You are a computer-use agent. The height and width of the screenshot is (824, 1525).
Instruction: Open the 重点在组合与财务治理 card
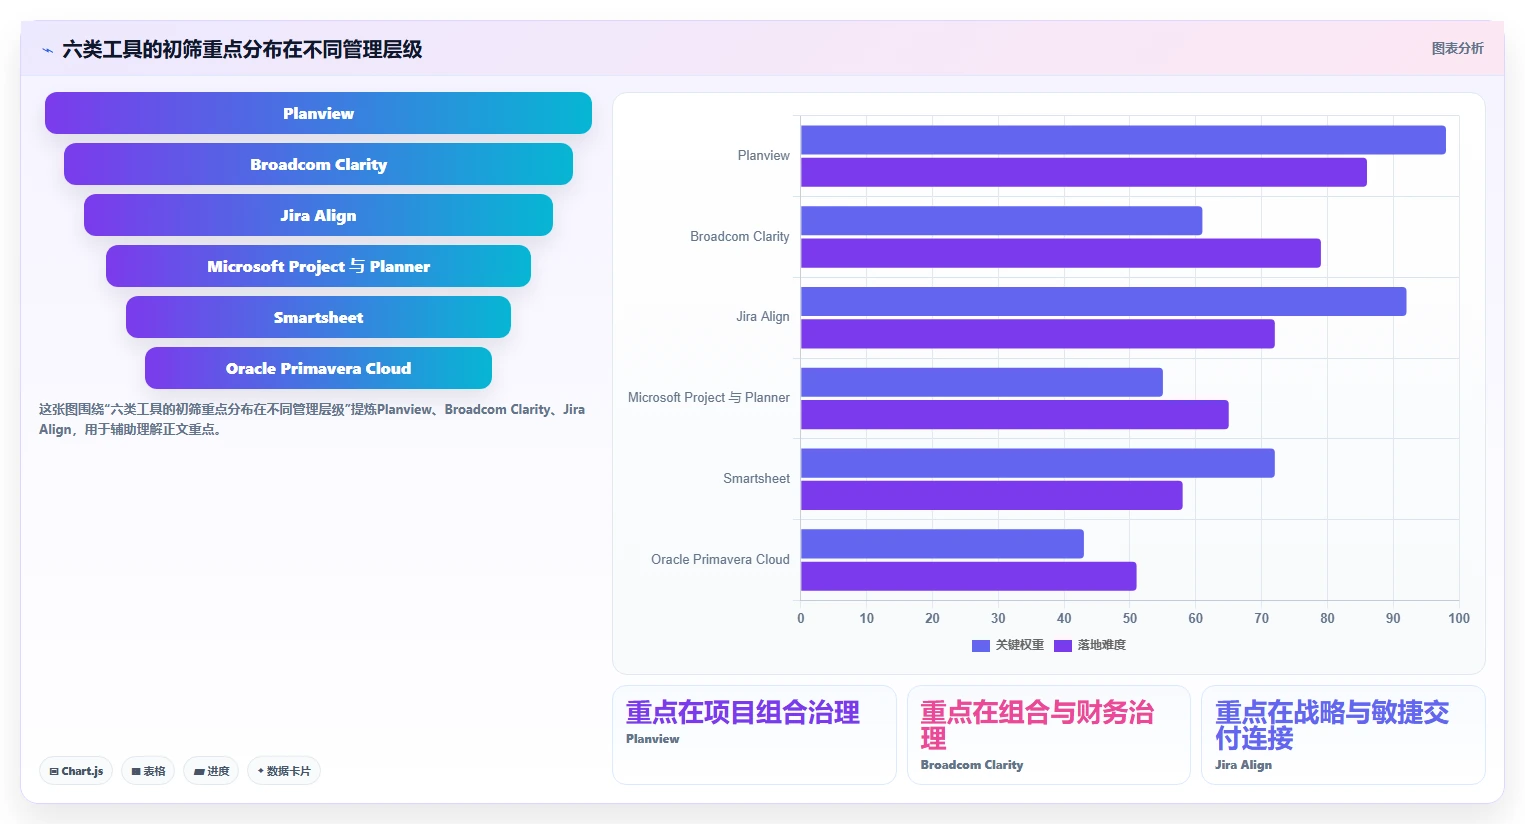tap(1048, 735)
